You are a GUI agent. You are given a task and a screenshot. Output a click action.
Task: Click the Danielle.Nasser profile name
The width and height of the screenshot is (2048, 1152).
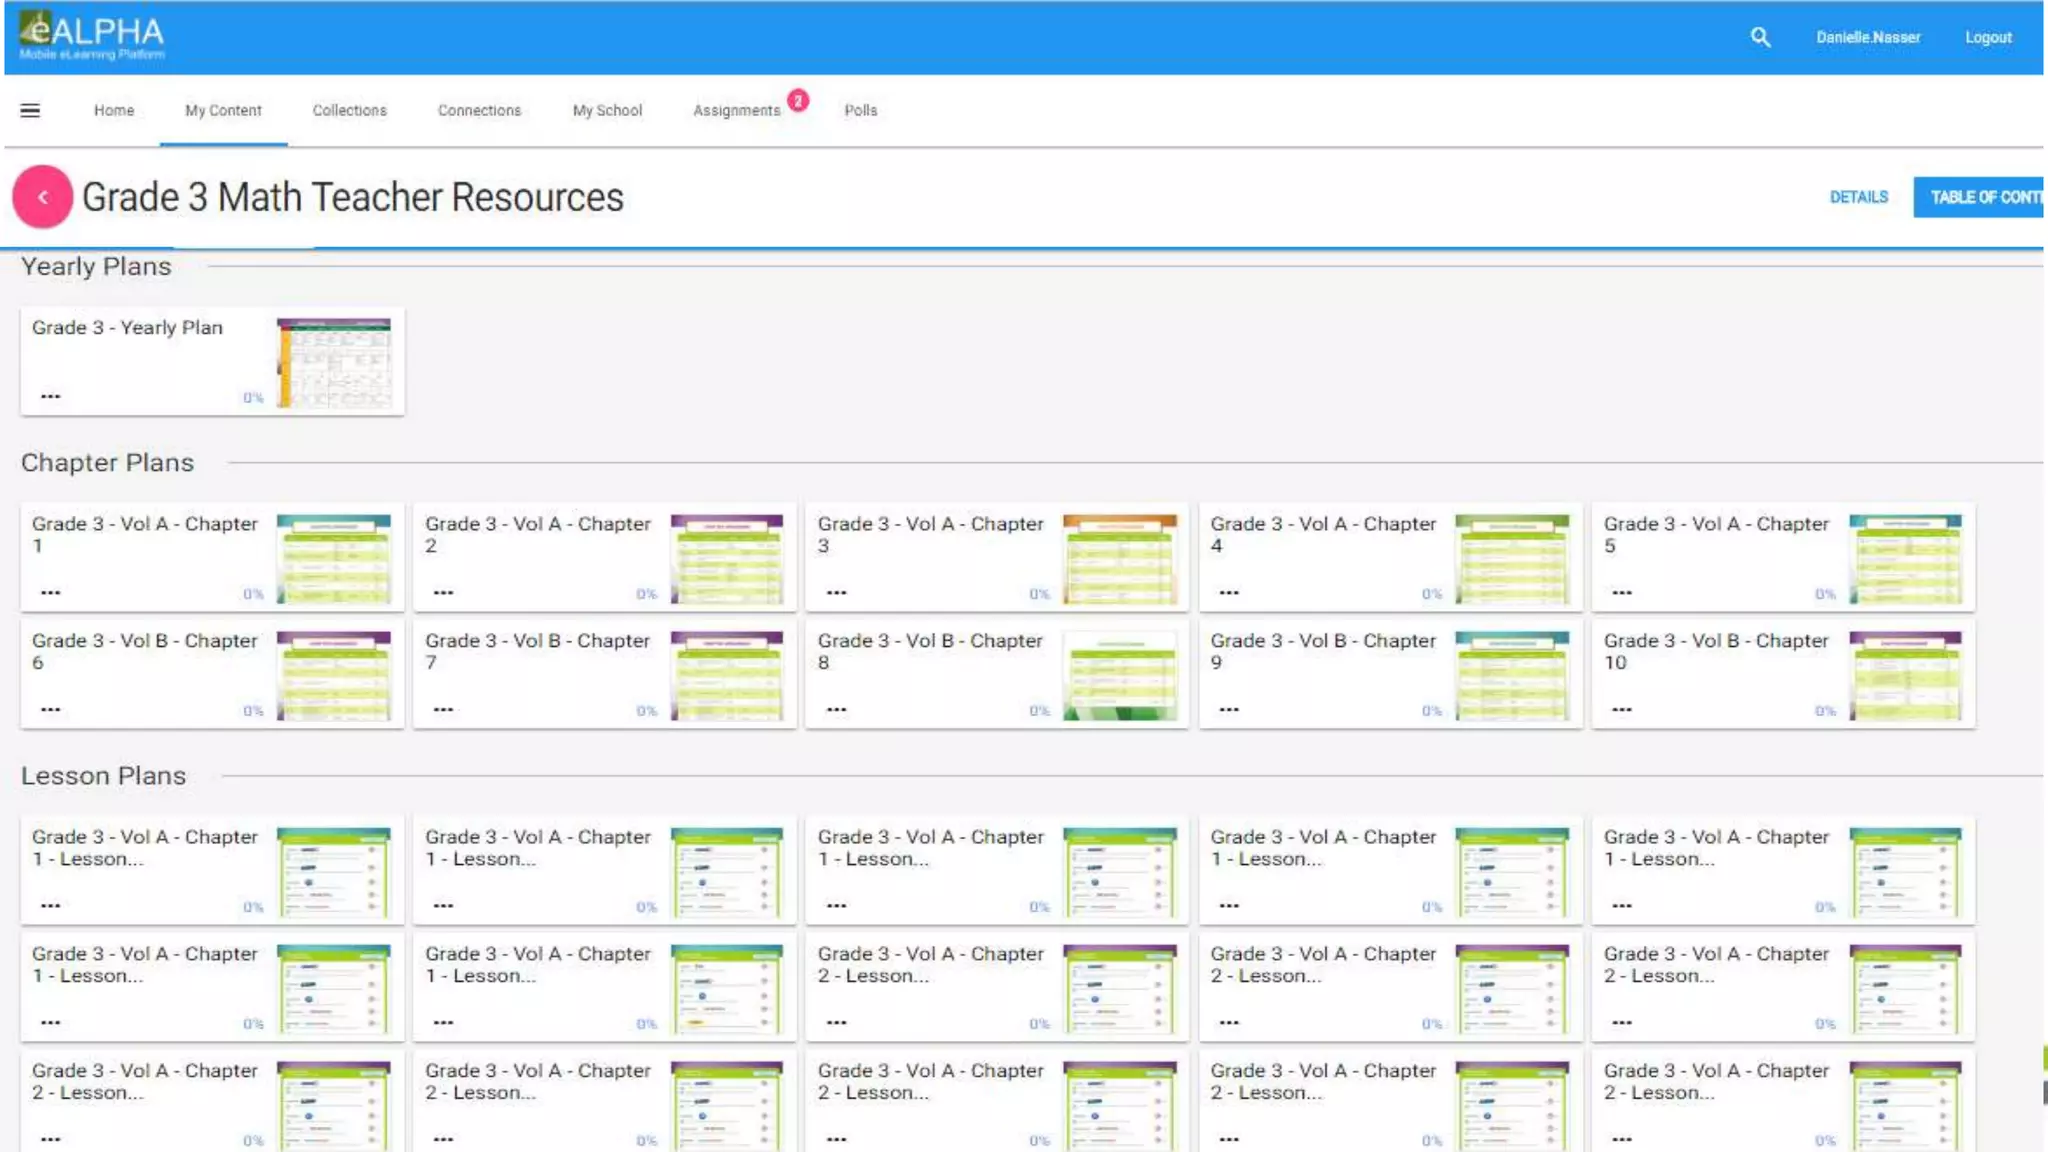(1868, 38)
